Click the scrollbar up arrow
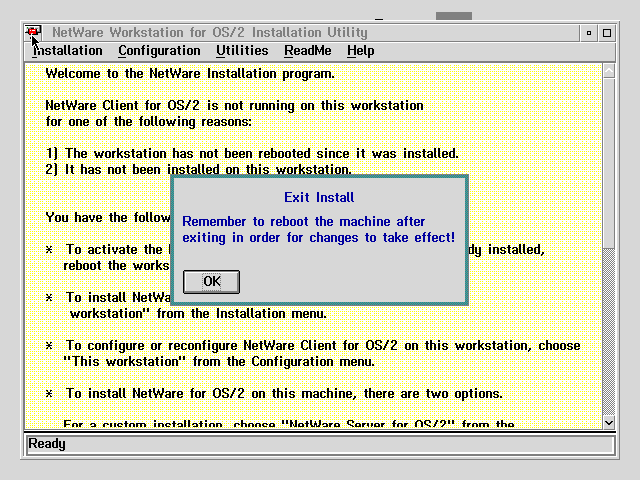This screenshot has height=480, width=640. coord(609,71)
